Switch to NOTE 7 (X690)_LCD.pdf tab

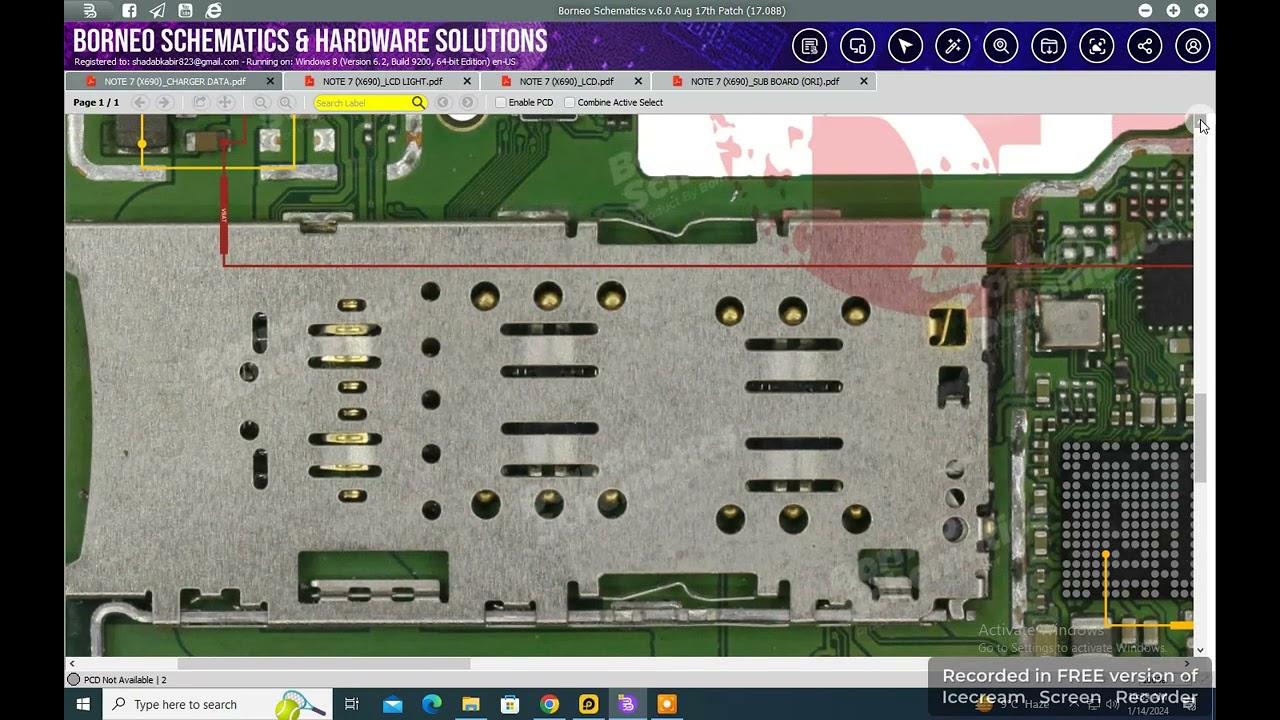click(566, 81)
